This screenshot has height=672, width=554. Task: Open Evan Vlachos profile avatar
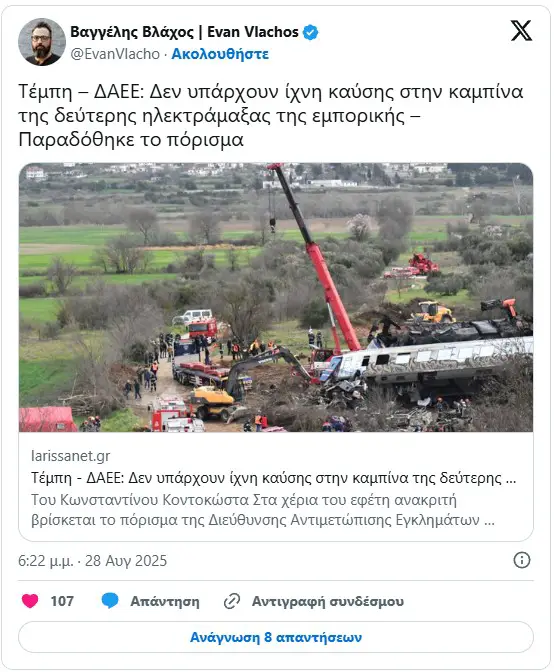(42, 42)
